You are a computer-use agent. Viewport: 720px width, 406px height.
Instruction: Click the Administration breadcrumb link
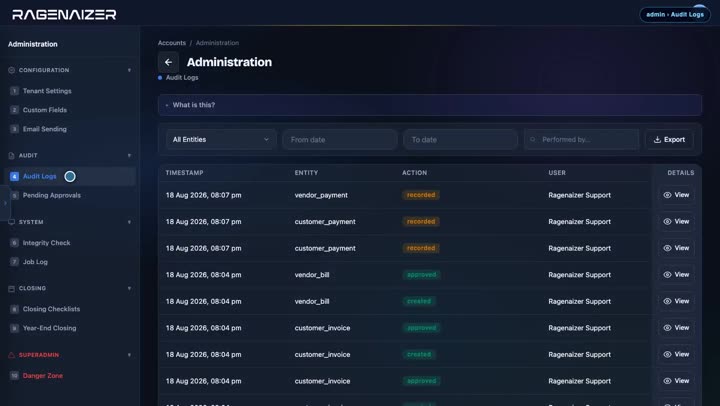(x=217, y=43)
